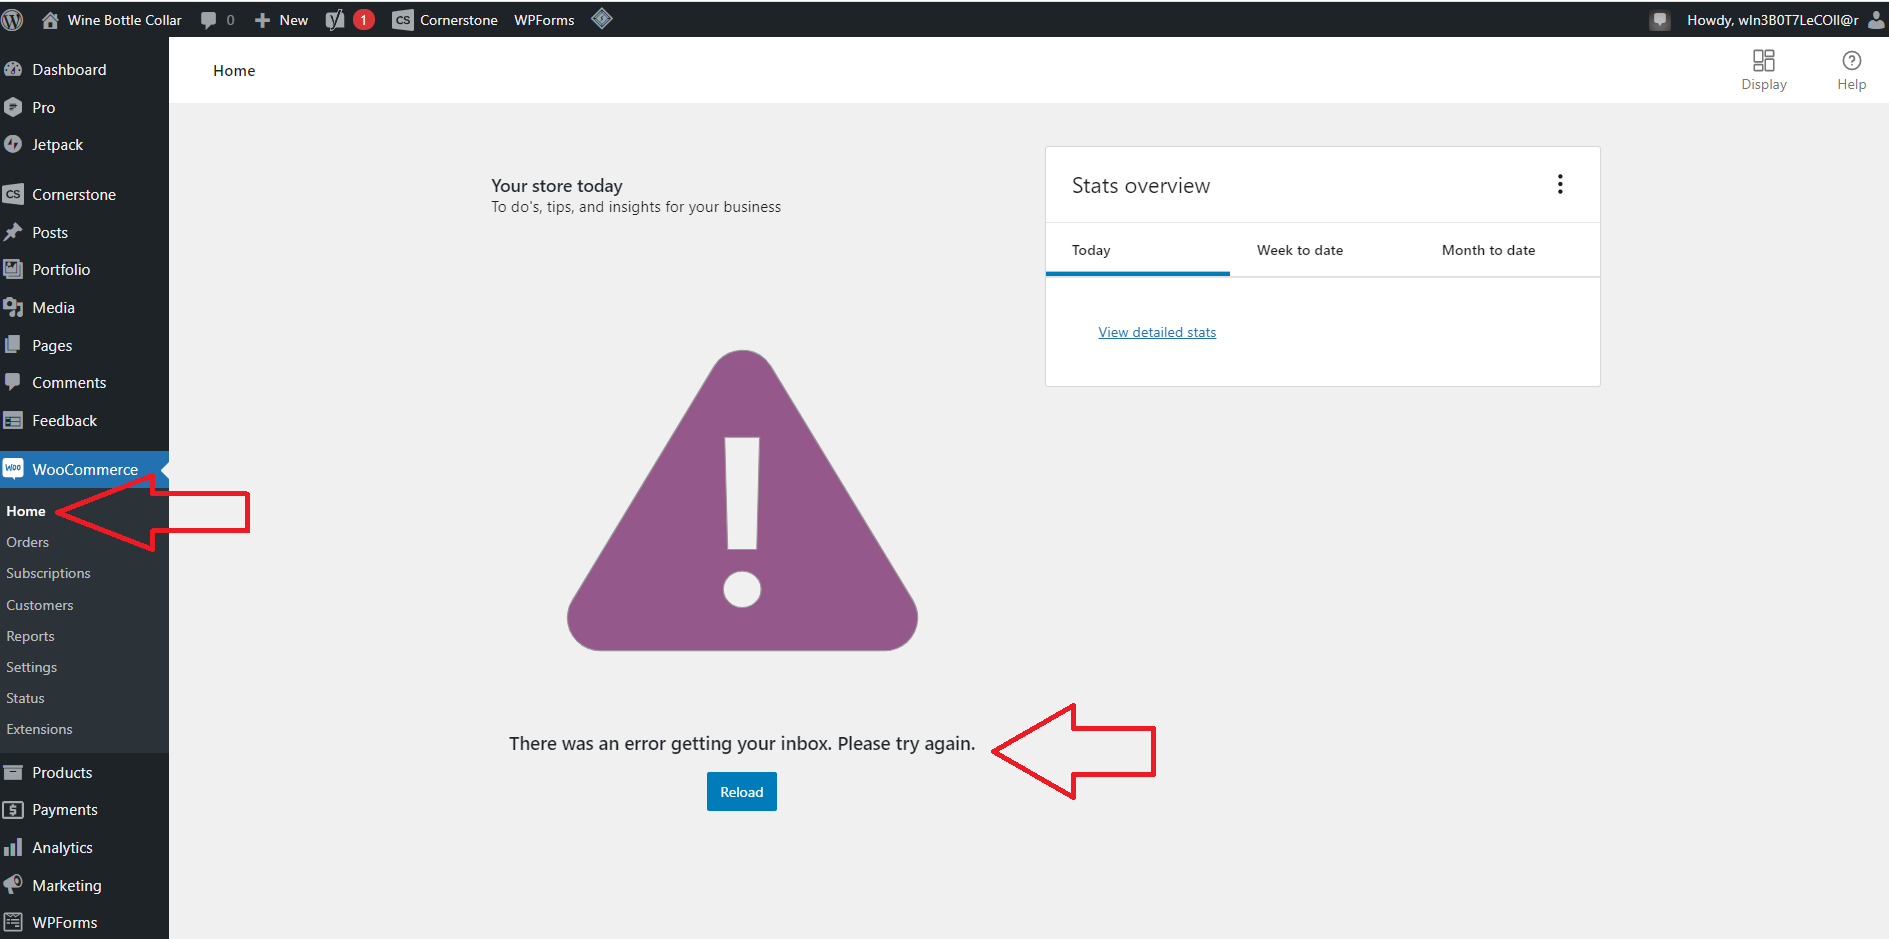Click the WordPress logo icon
1889x939 pixels.
point(12,19)
